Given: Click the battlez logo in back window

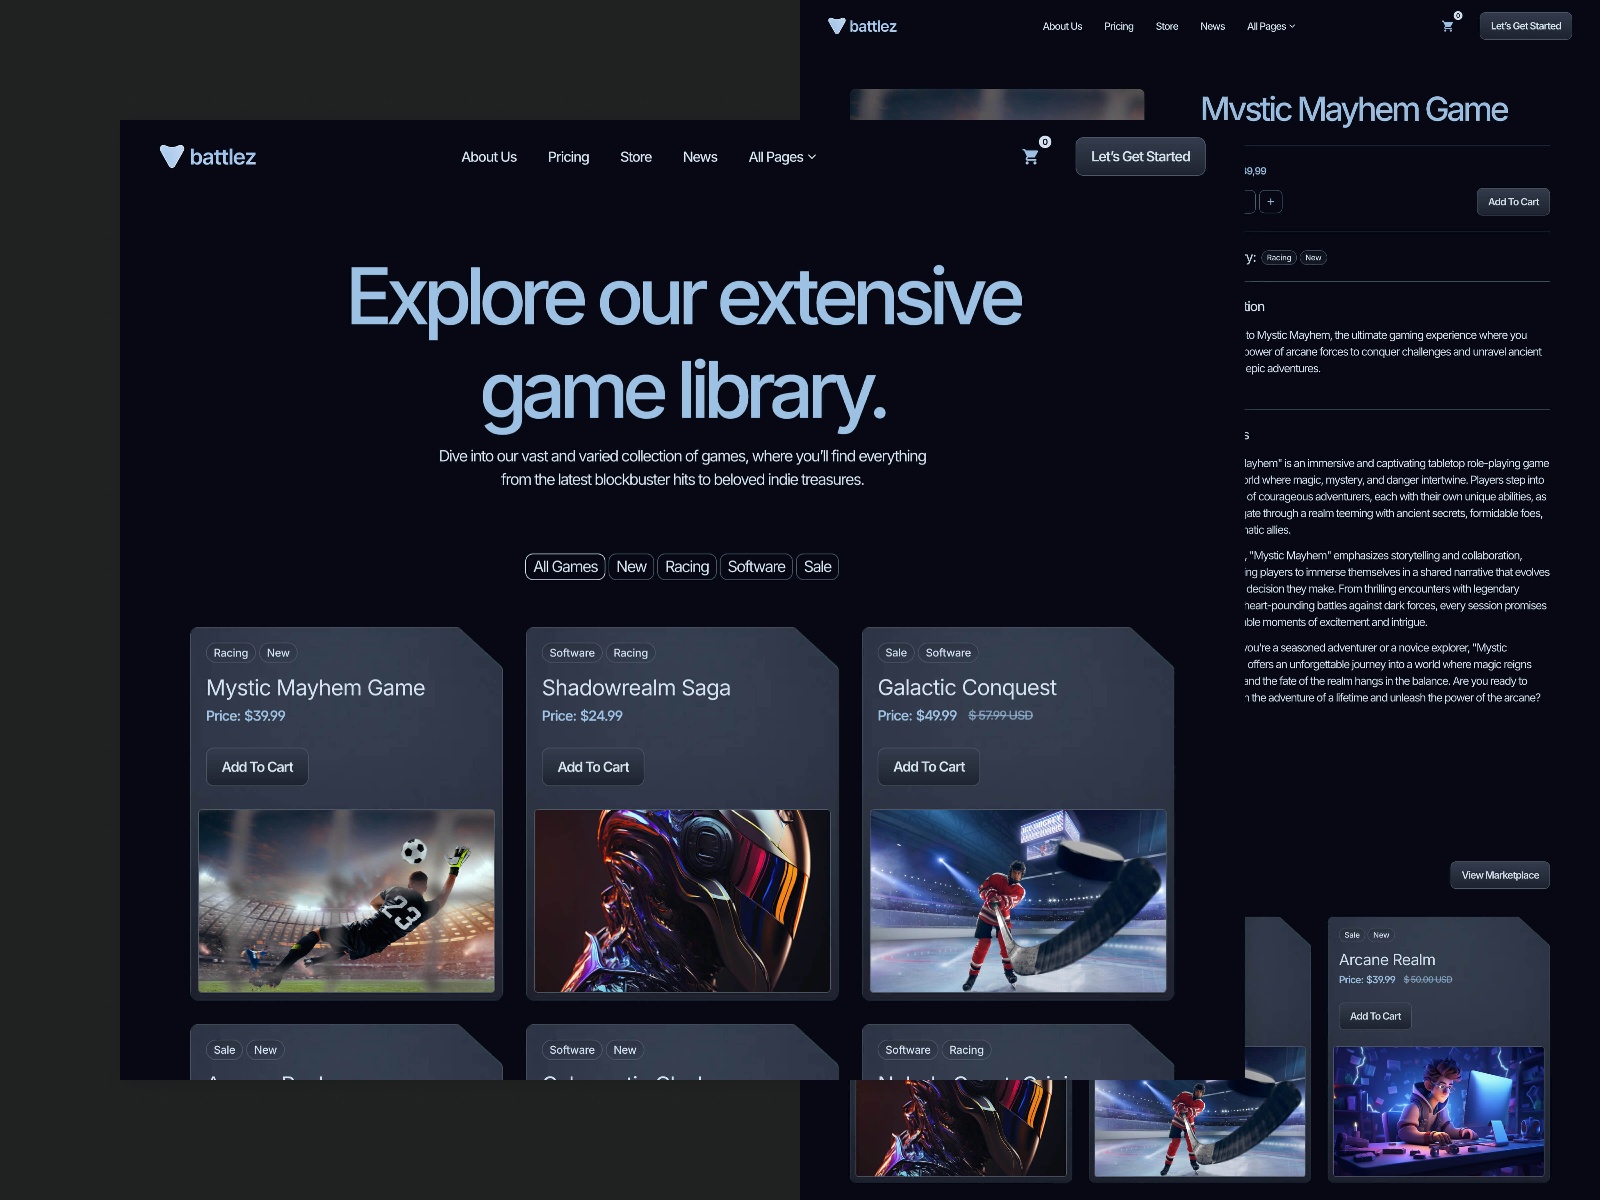Looking at the screenshot, I should (862, 26).
